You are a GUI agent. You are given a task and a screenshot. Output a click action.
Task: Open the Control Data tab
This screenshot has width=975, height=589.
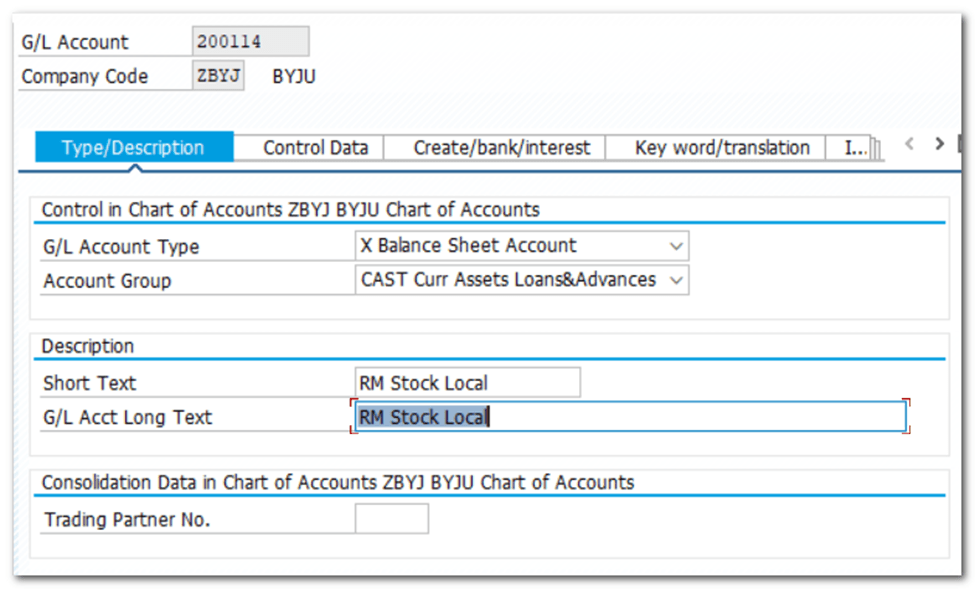pos(315,148)
